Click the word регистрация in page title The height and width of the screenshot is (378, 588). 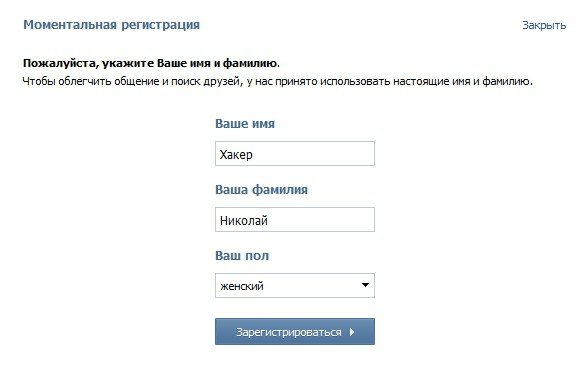(160, 25)
